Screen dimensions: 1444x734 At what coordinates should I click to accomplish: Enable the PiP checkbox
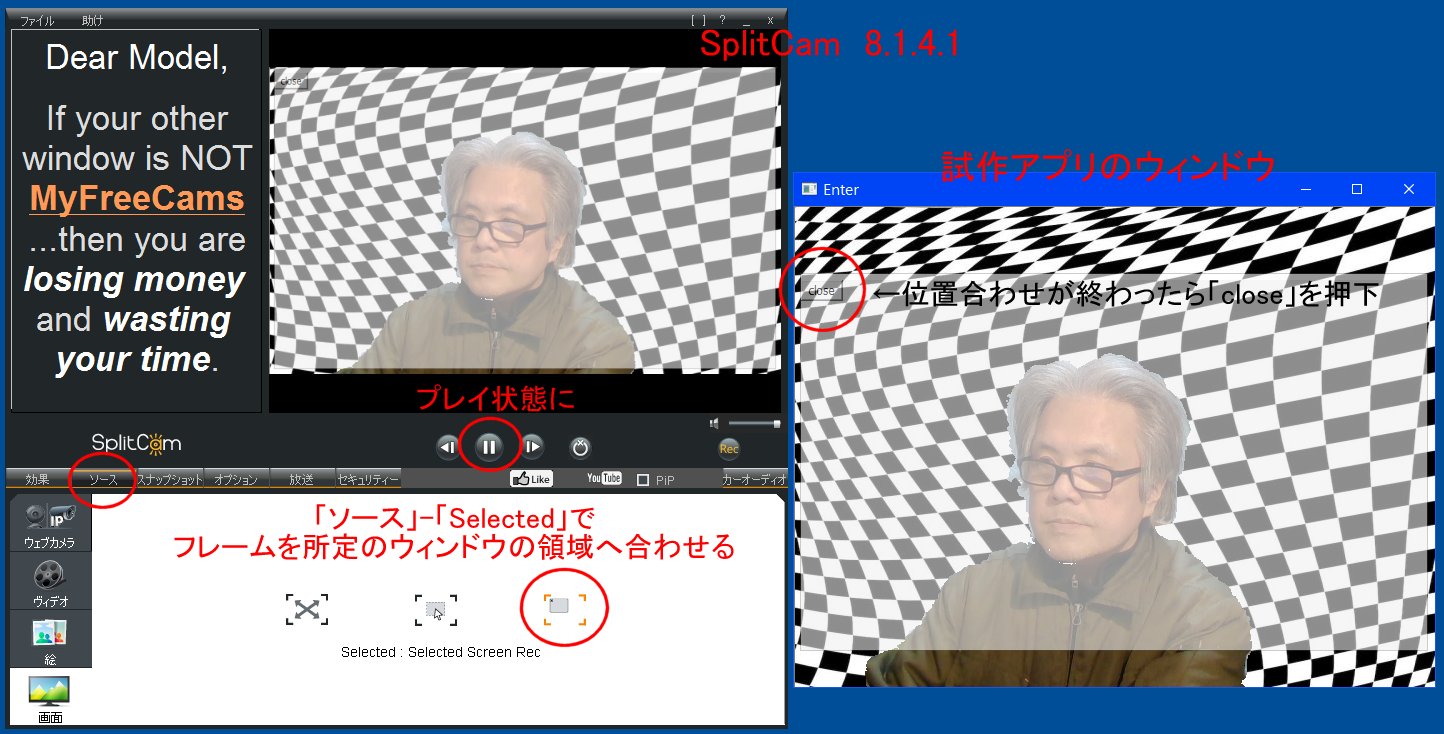[643, 480]
